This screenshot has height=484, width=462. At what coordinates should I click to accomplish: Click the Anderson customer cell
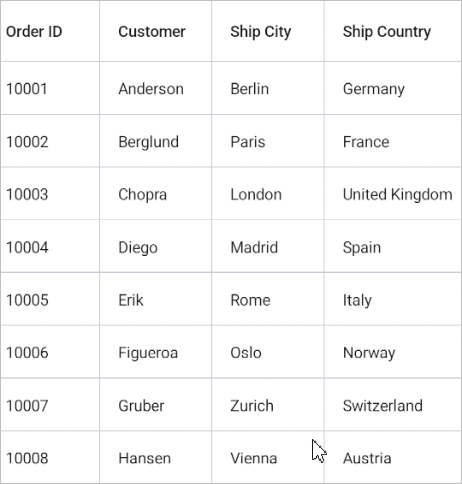pyautogui.click(x=155, y=88)
